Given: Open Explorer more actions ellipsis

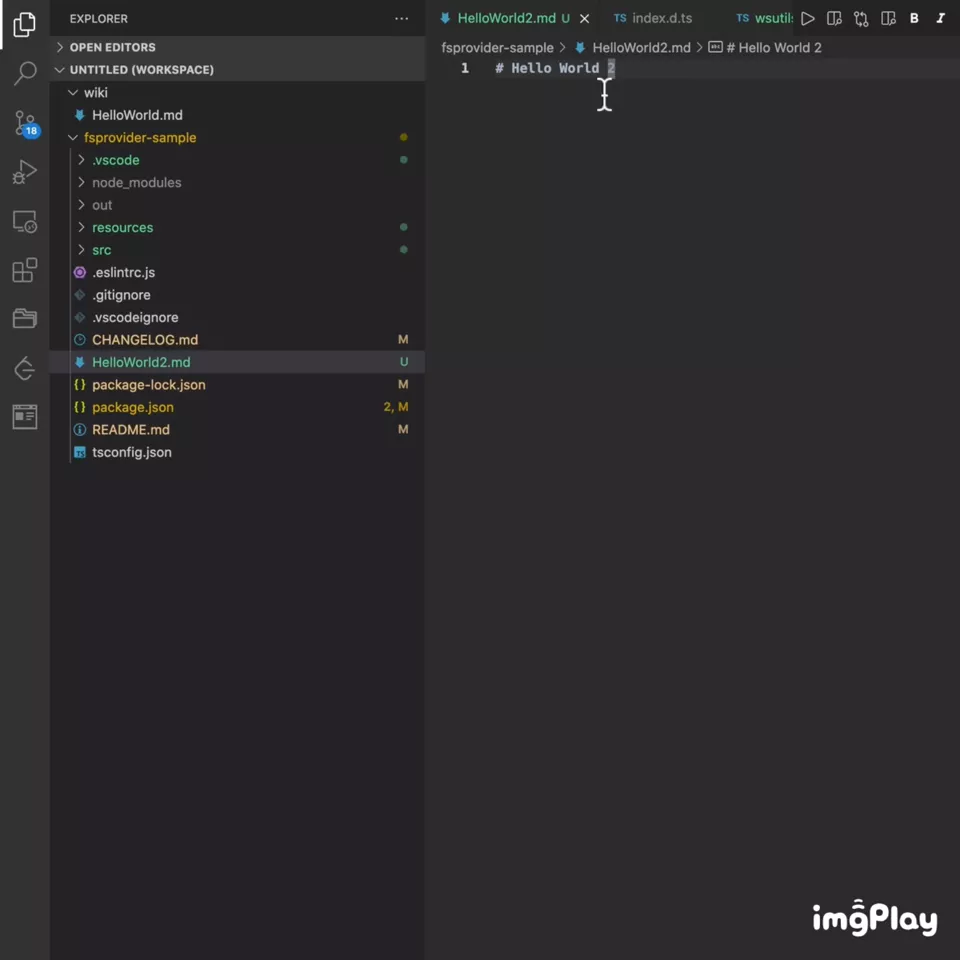Looking at the screenshot, I should tap(402, 18).
